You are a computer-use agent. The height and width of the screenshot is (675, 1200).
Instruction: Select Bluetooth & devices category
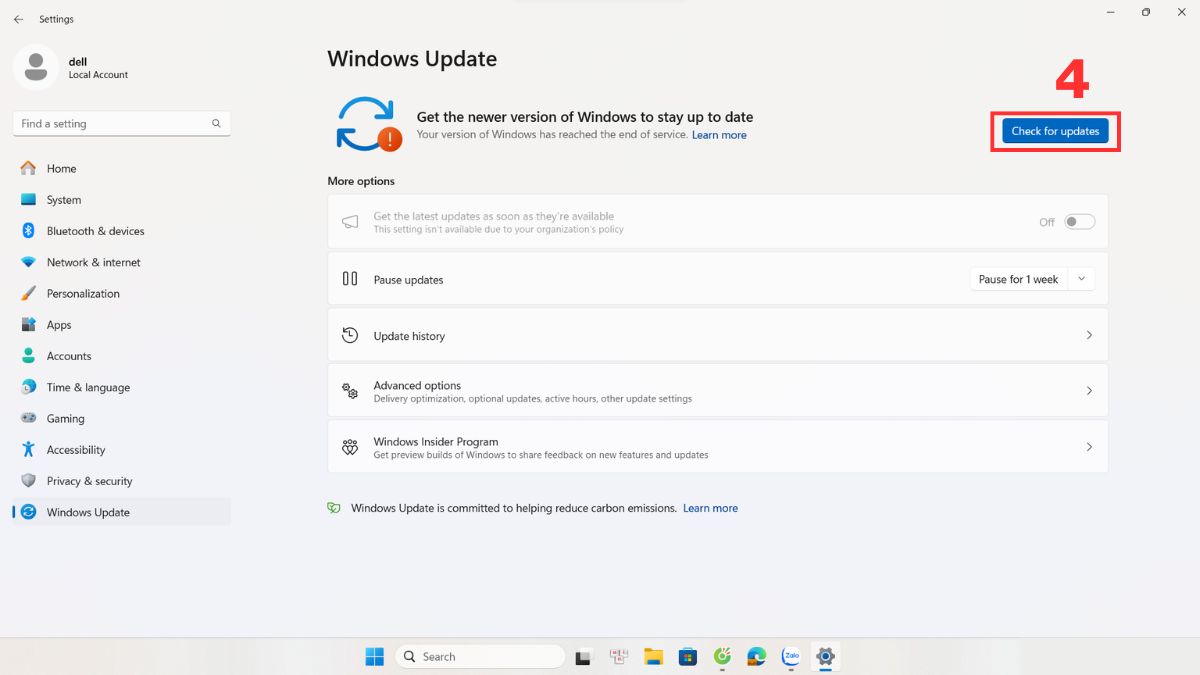(94, 230)
